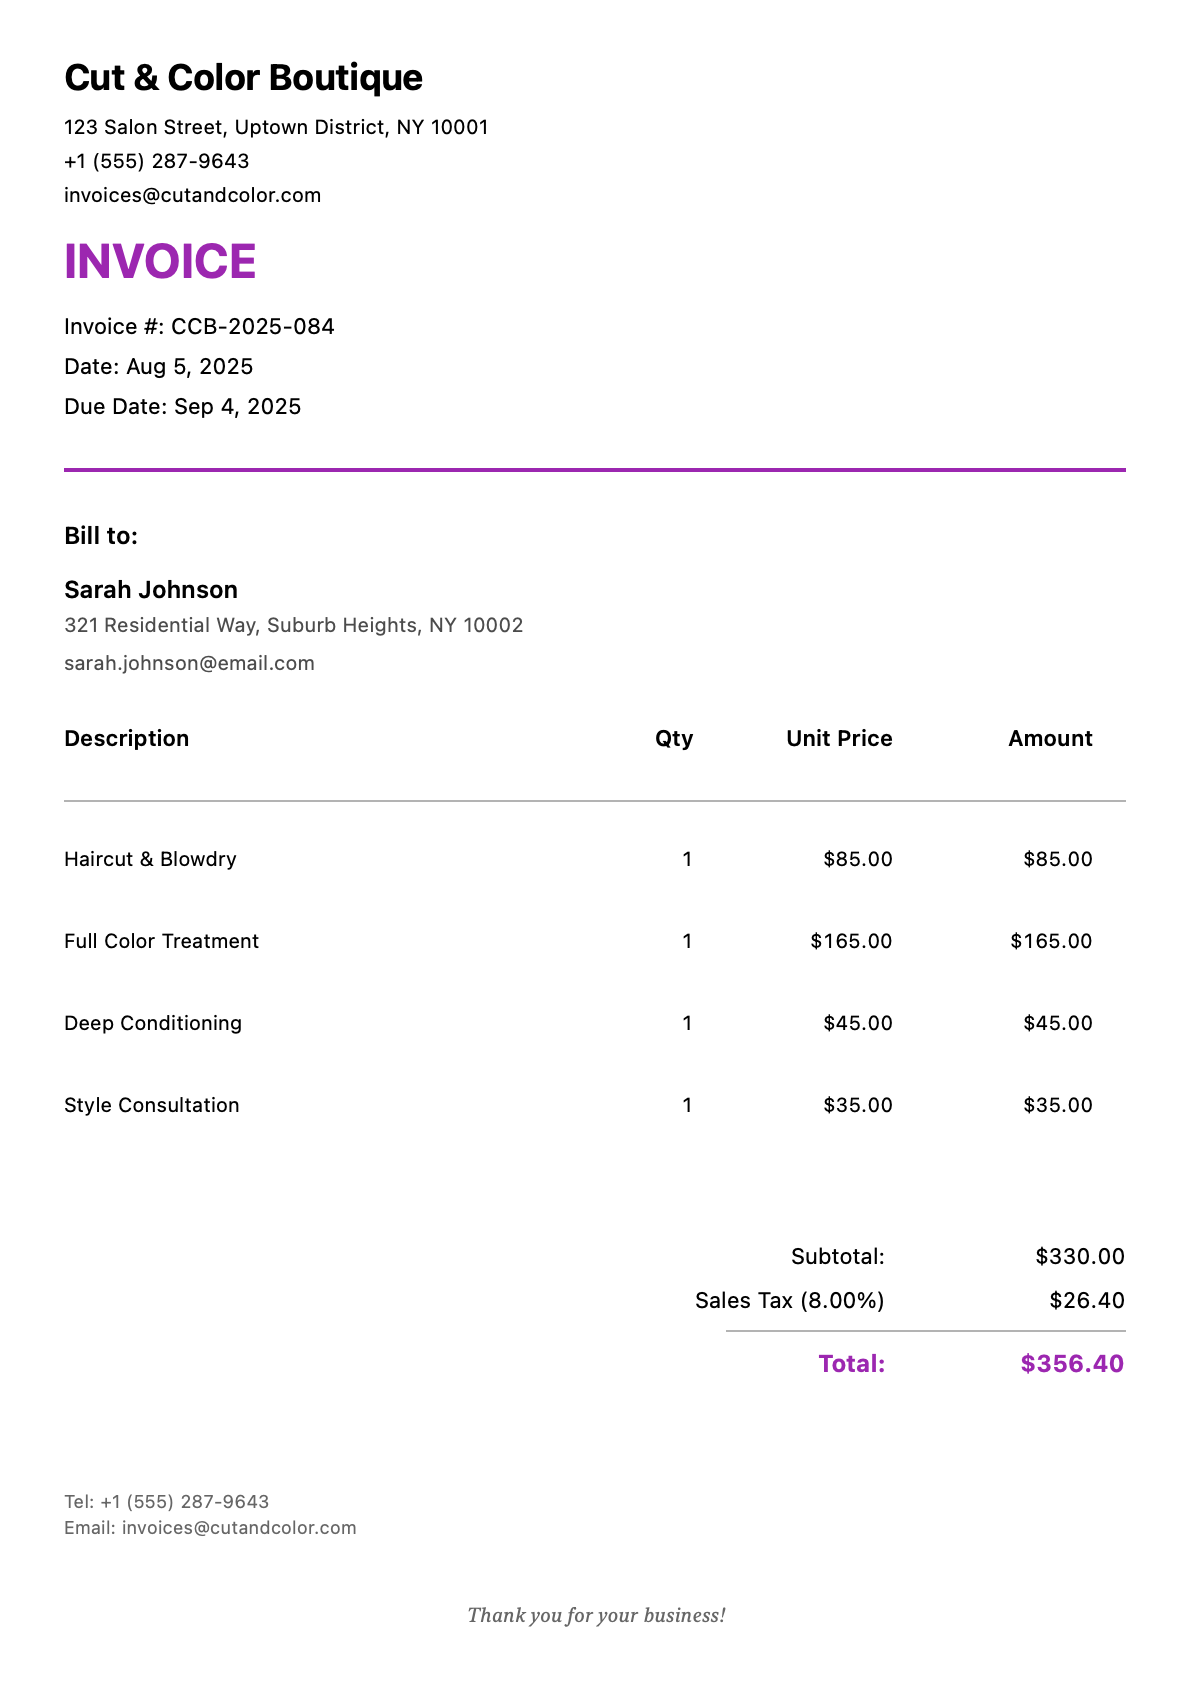Click the Qty column header
Viewport: 1190px width, 1684px height.
point(674,738)
